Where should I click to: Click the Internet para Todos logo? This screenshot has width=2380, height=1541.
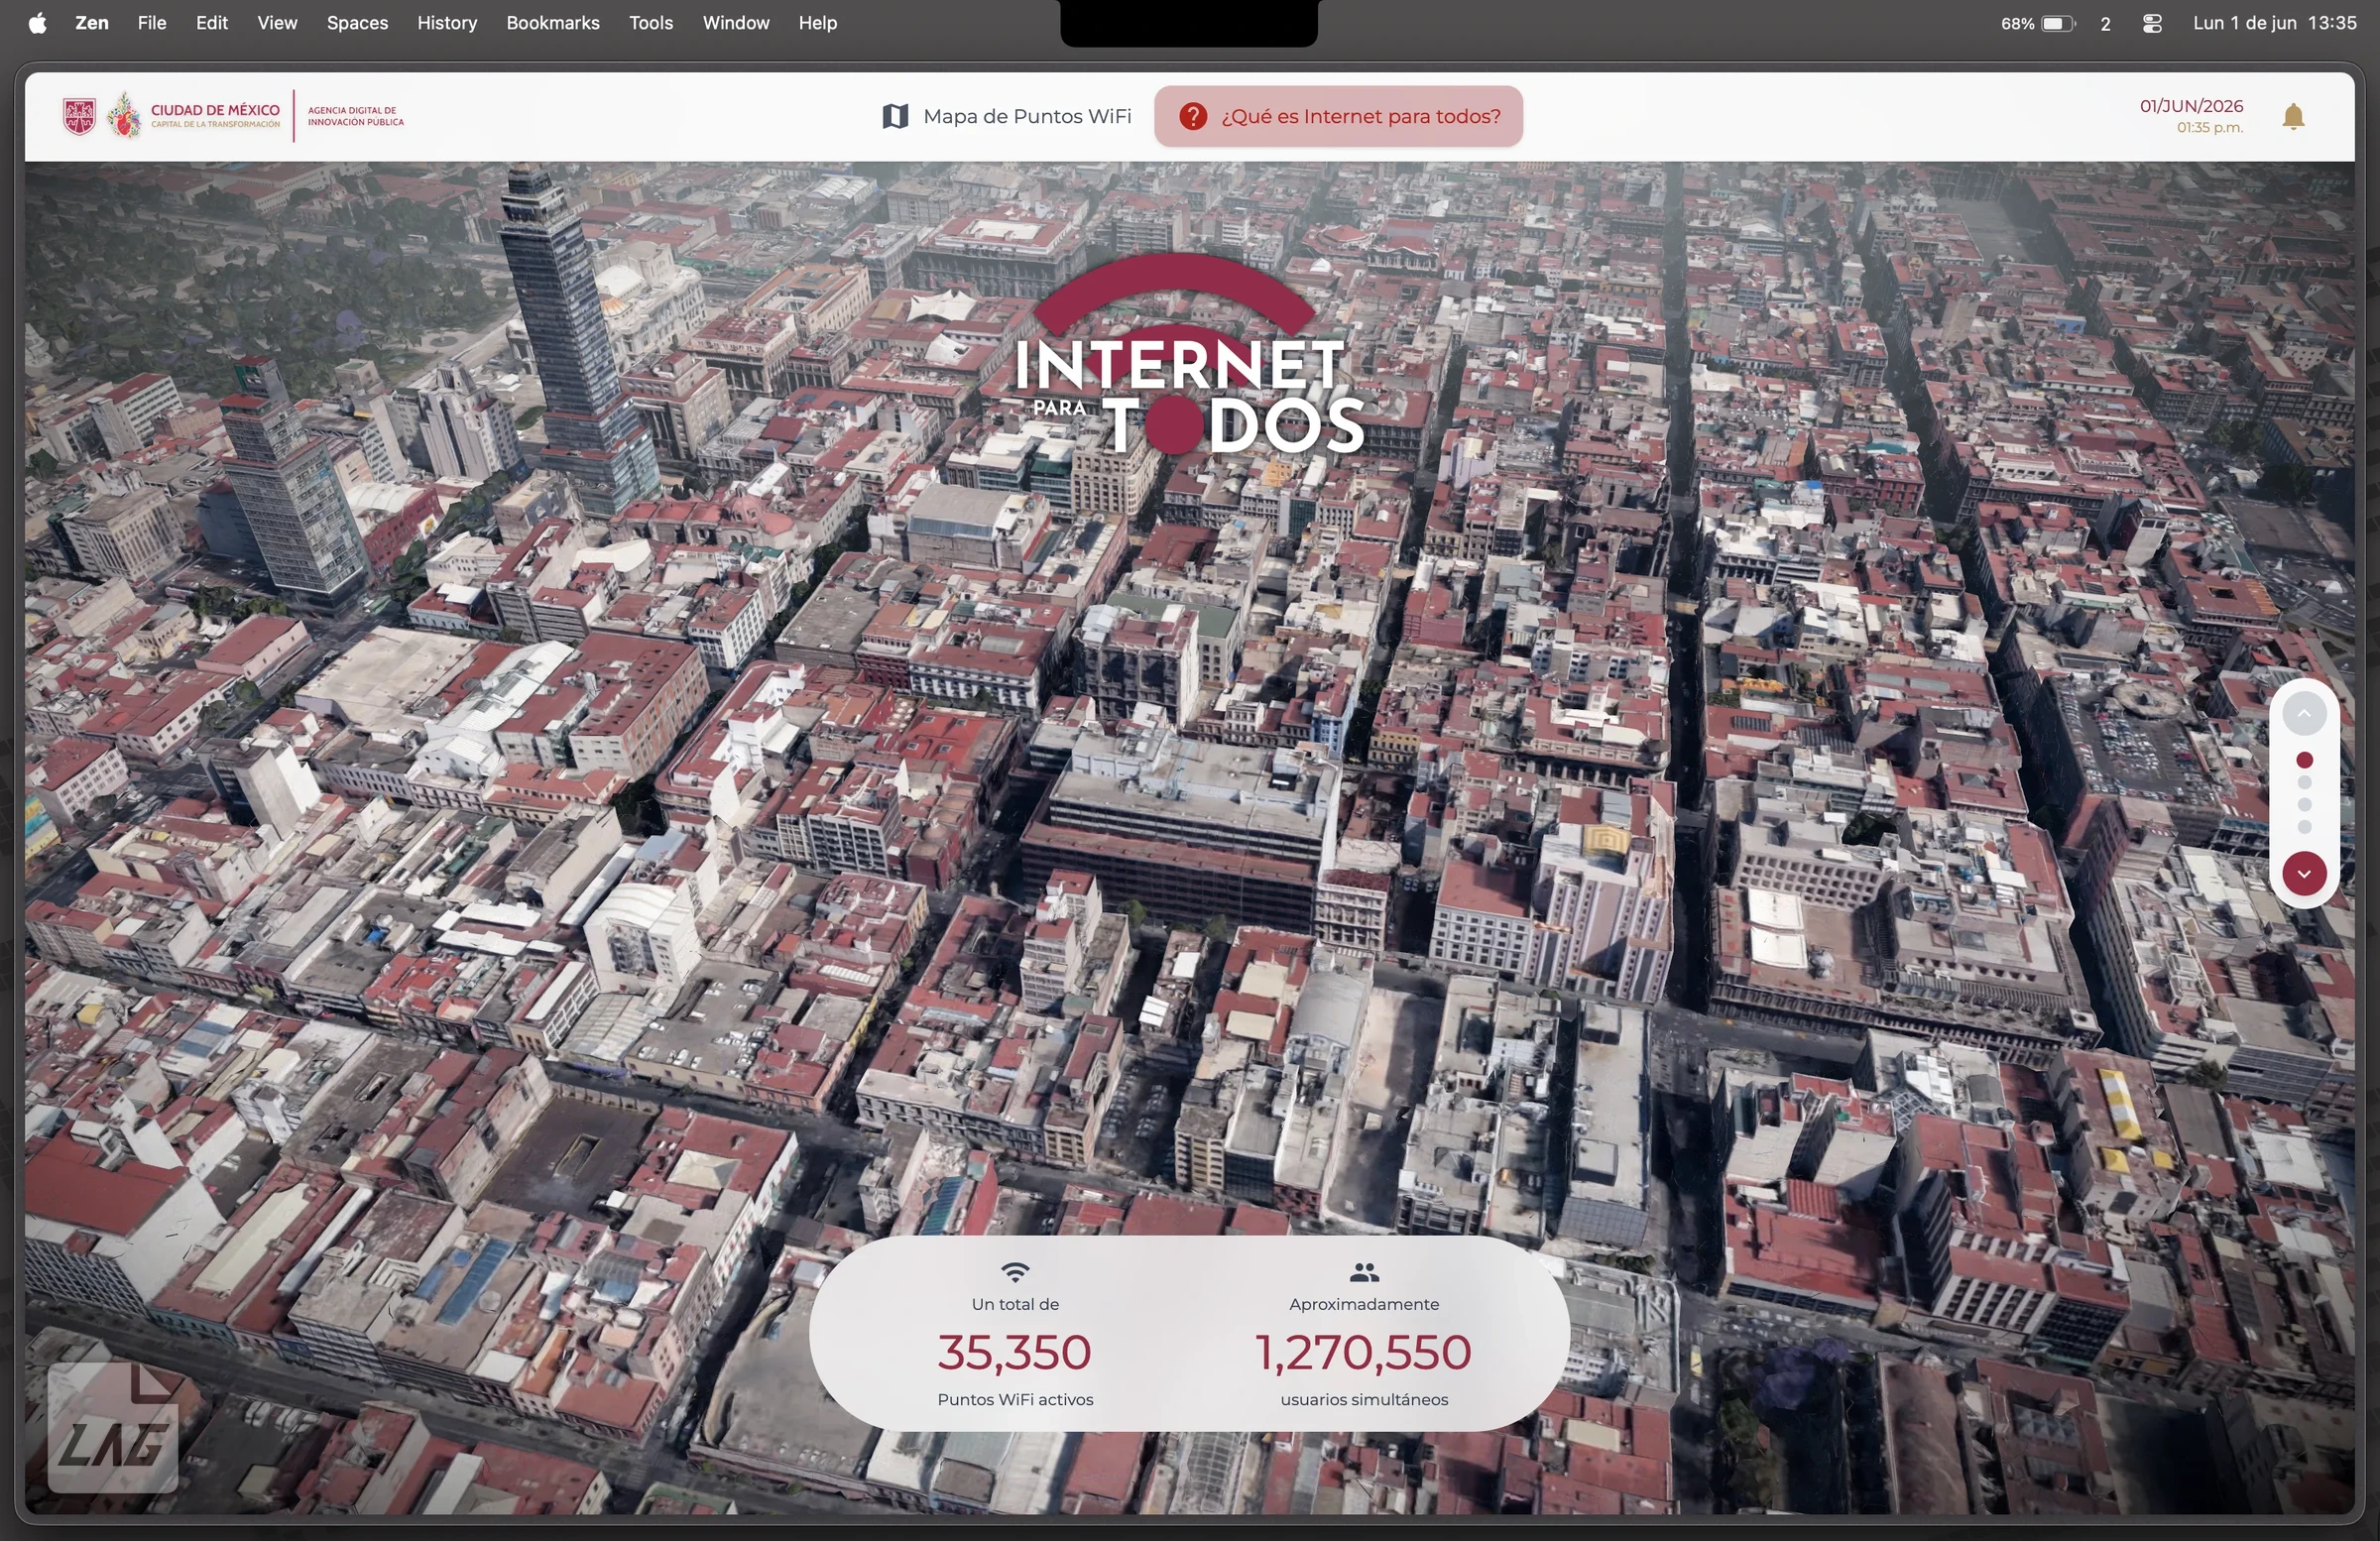tap(1188, 354)
